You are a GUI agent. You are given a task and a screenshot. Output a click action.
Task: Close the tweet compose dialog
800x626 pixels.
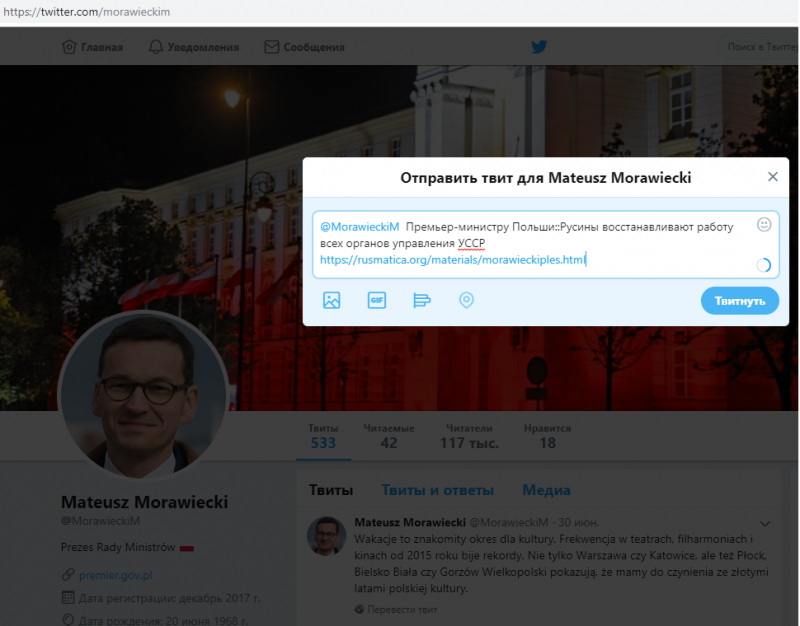(773, 177)
